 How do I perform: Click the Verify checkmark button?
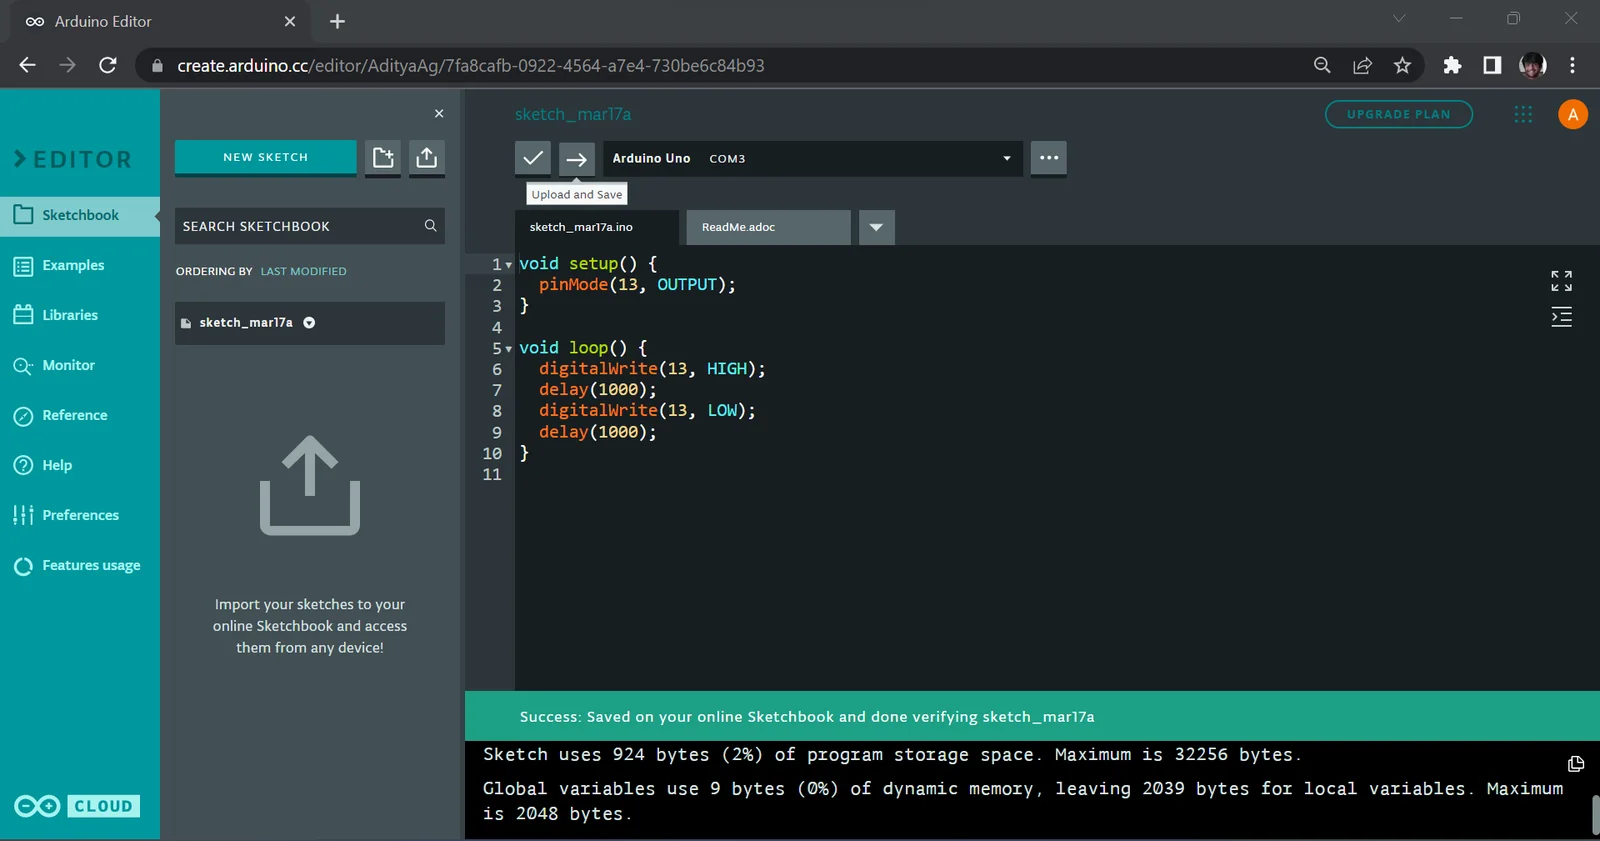[x=533, y=158]
